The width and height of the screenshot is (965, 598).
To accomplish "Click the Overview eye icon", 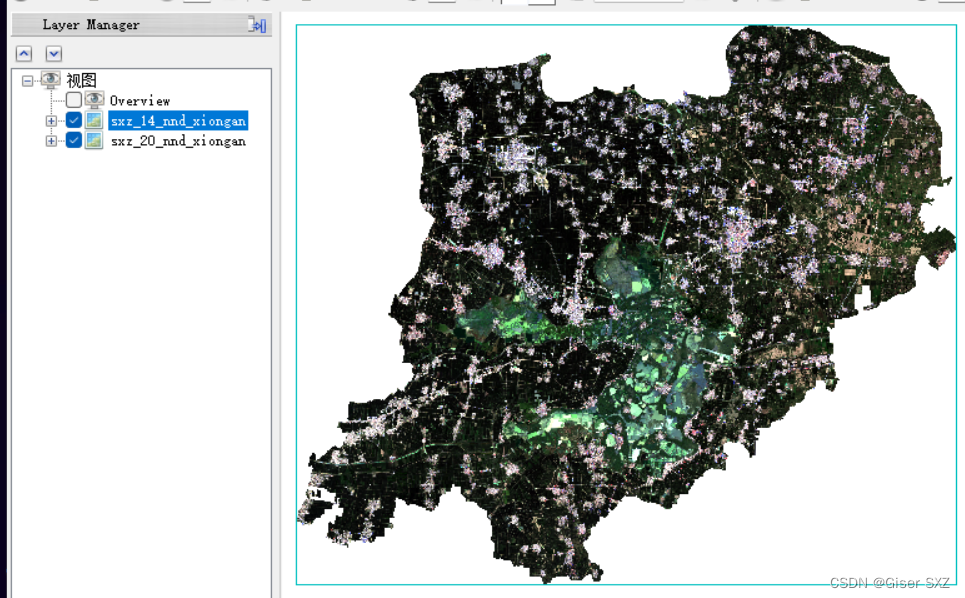I will (x=94, y=100).
